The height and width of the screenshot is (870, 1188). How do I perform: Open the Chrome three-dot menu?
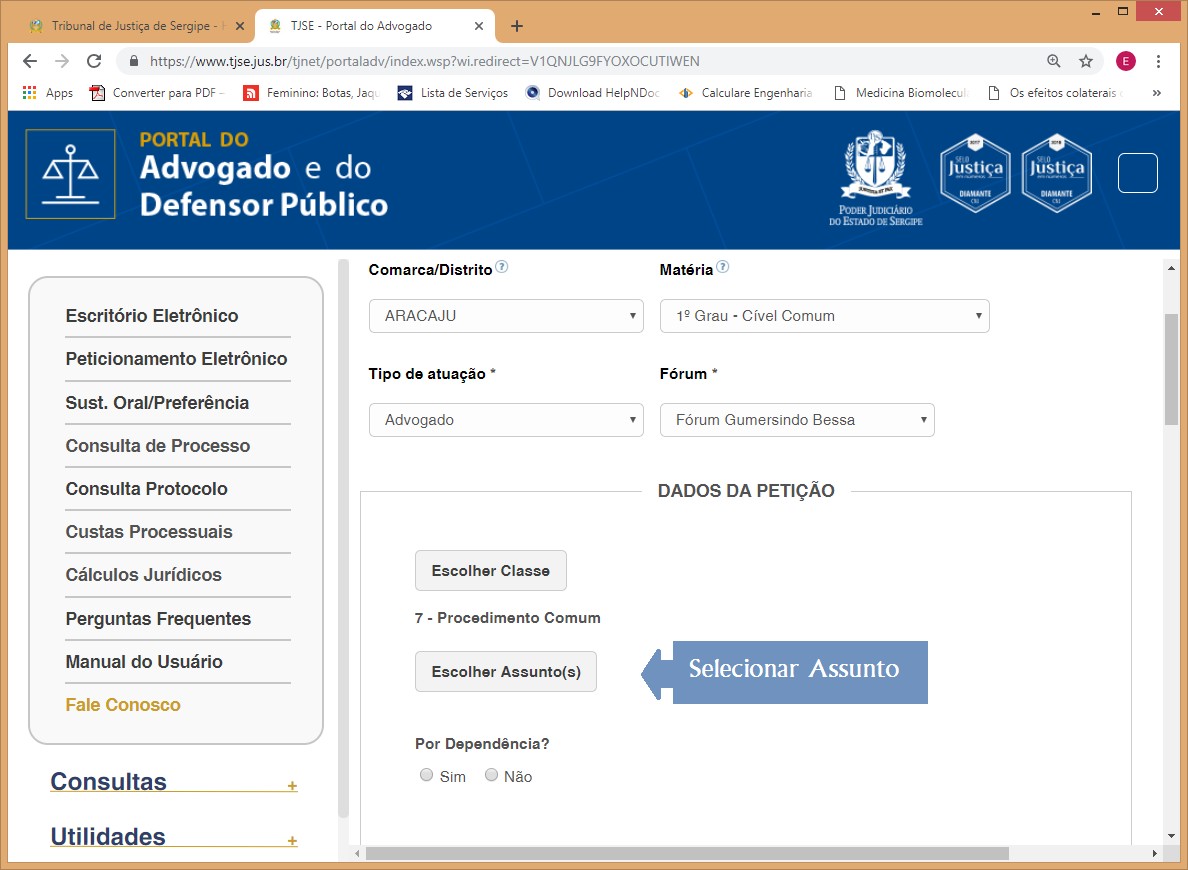(x=1158, y=61)
